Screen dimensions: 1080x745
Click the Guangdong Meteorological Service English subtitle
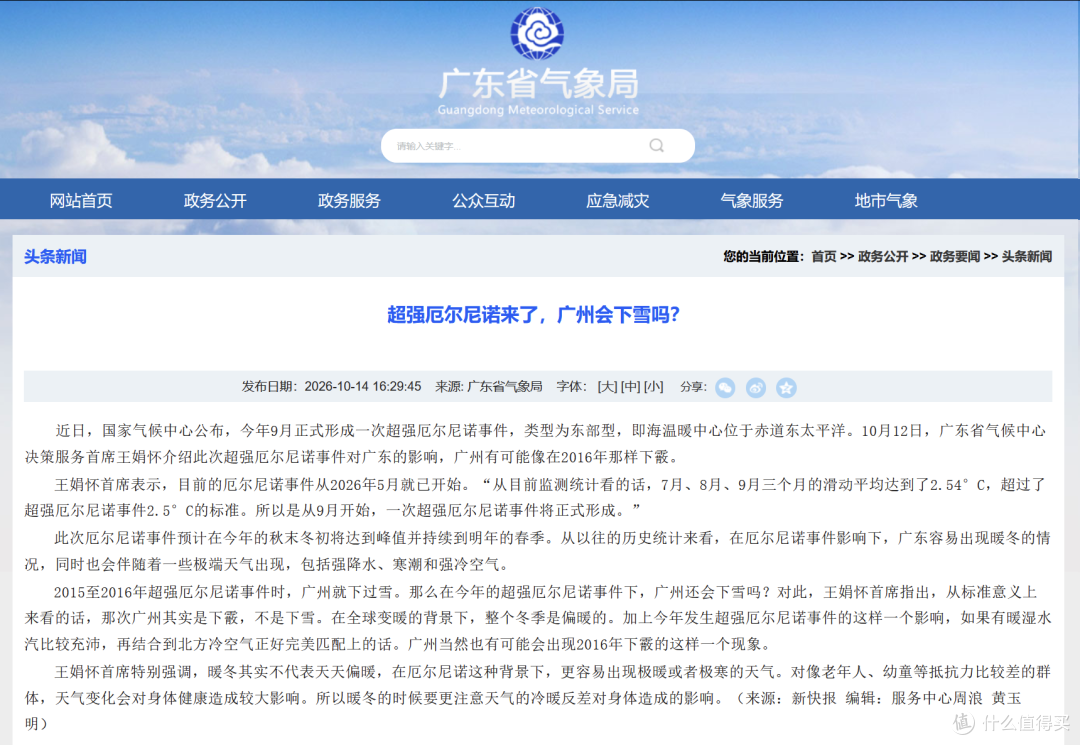tap(538, 109)
